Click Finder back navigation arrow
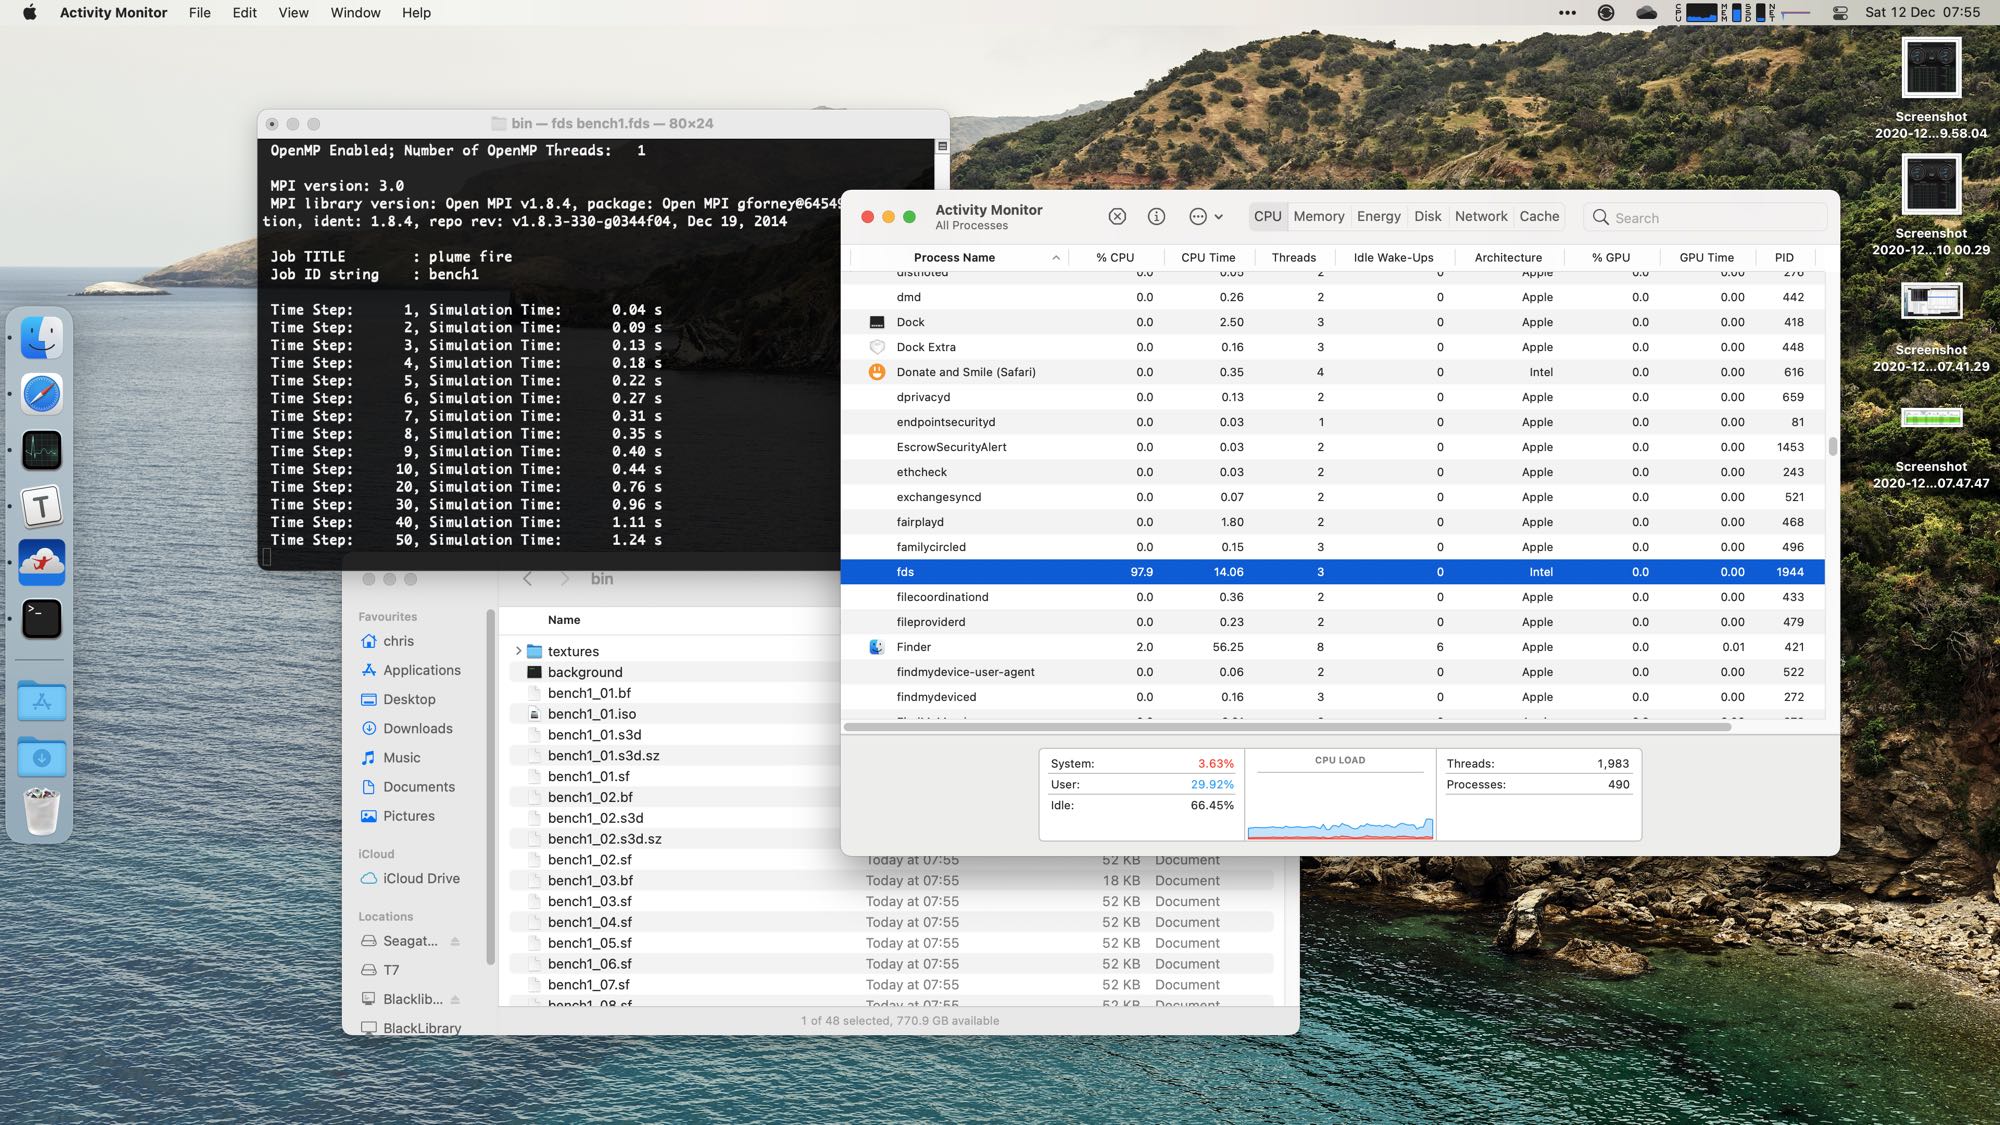The image size is (2000, 1125). coord(528,579)
